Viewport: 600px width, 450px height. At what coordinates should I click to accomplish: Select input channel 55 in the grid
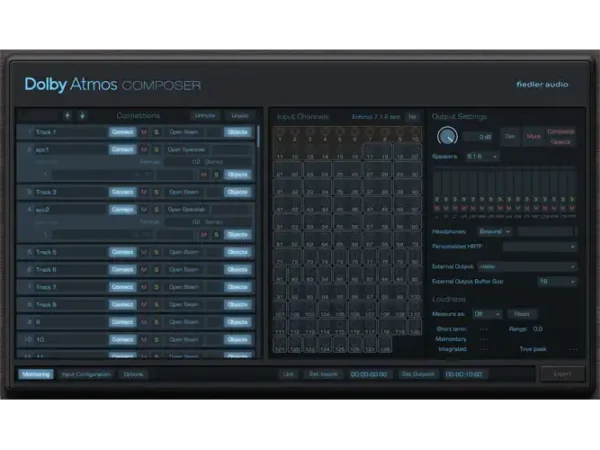coord(340,222)
